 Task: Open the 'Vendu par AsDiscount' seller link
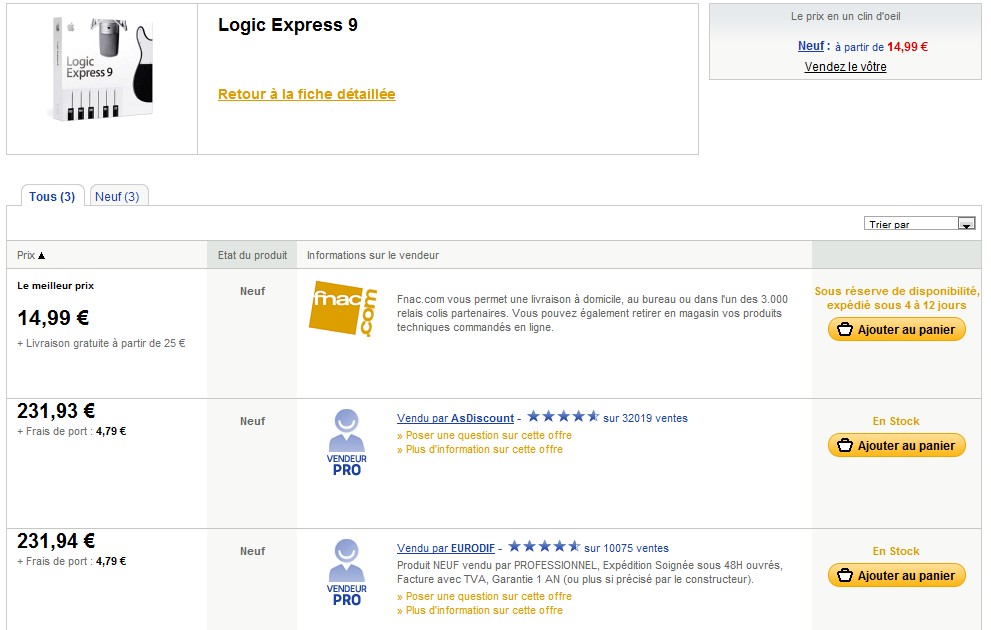[456, 418]
